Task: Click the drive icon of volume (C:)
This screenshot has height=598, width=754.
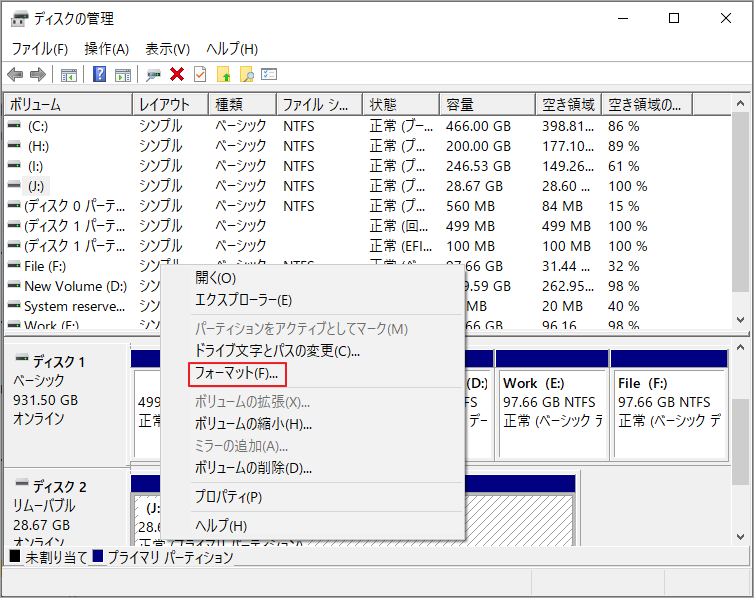Action: pos(14,125)
